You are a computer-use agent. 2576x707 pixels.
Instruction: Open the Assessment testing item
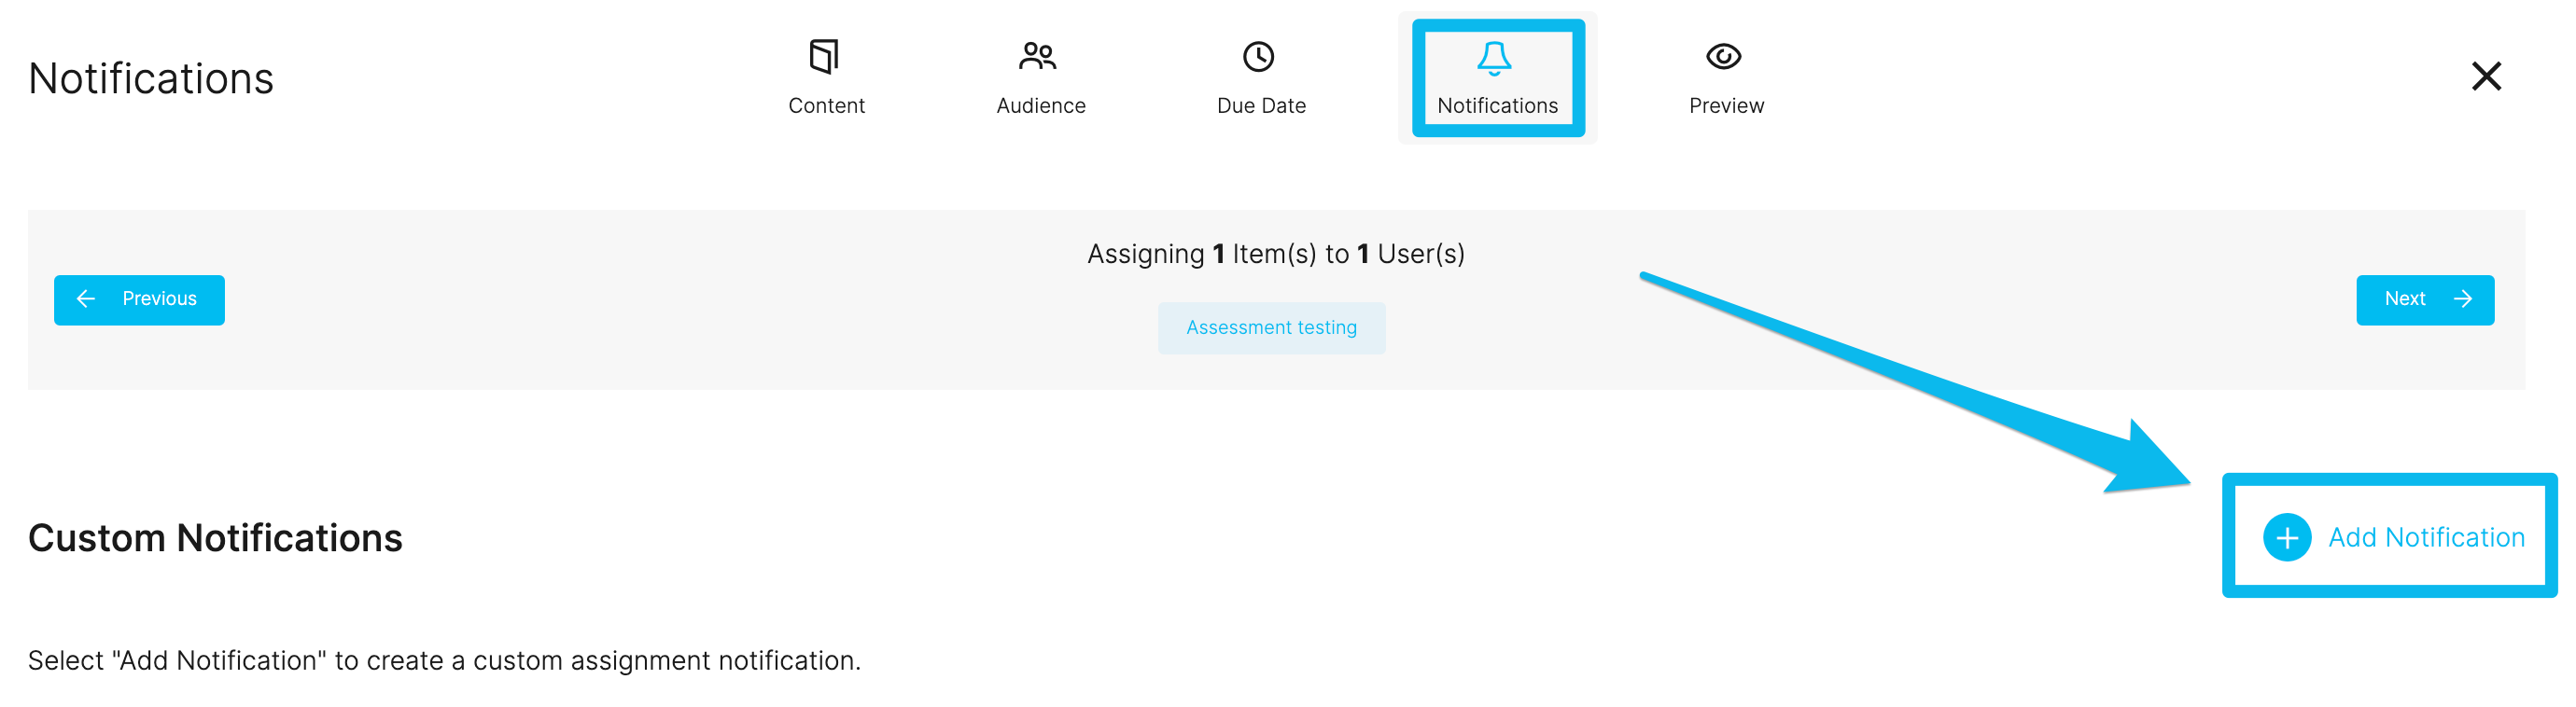pos(1271,327)
